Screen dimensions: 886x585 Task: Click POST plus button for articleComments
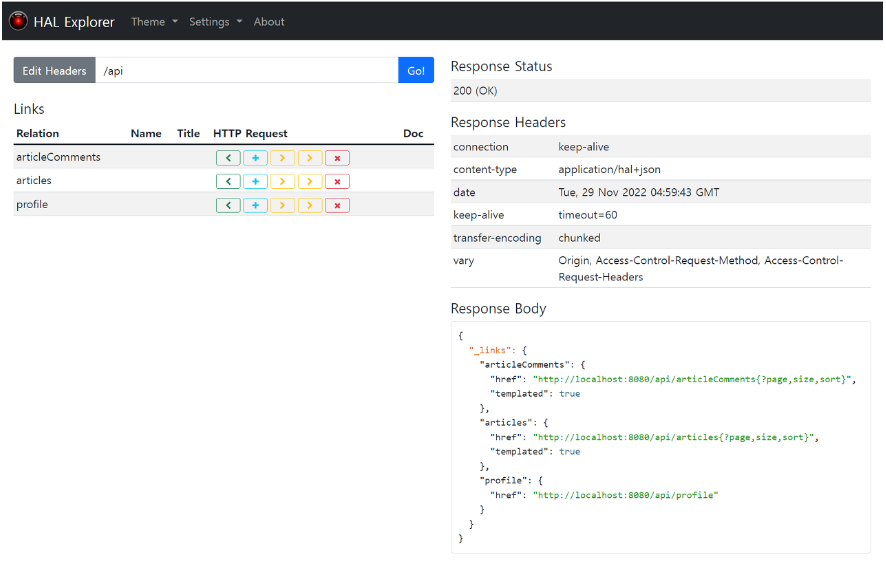coord(255,158)
